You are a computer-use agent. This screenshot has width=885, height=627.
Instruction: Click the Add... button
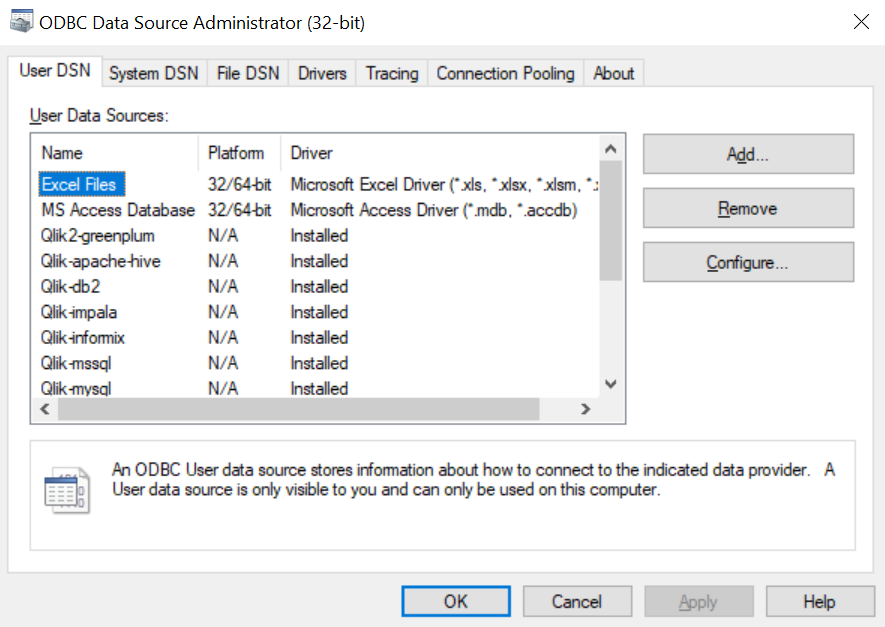click(x=748, y=154)
